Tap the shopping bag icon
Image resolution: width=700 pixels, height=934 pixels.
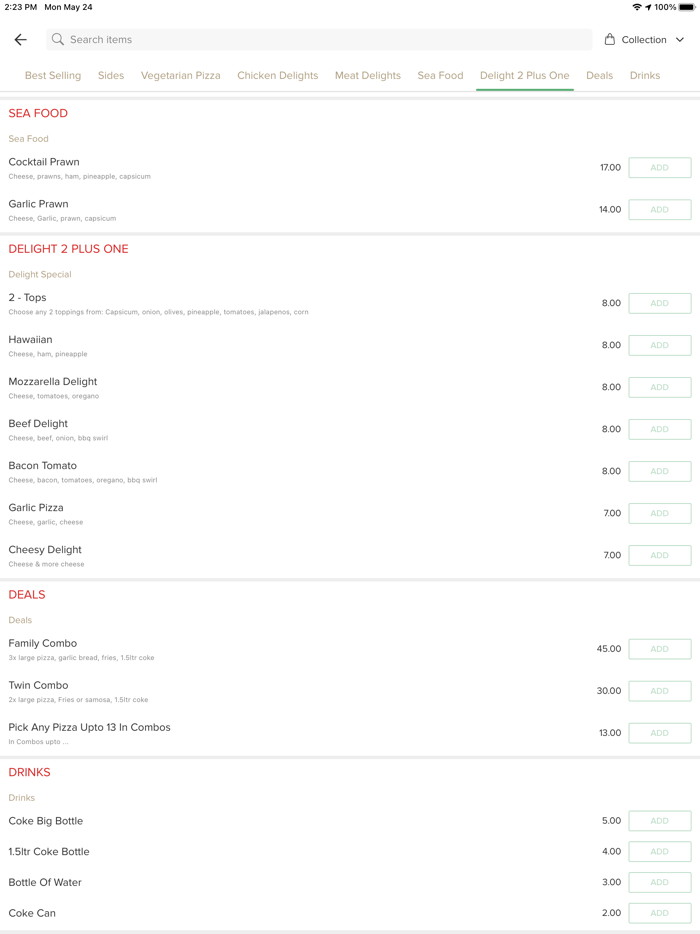pyautogui.click(x=610, y=40)
